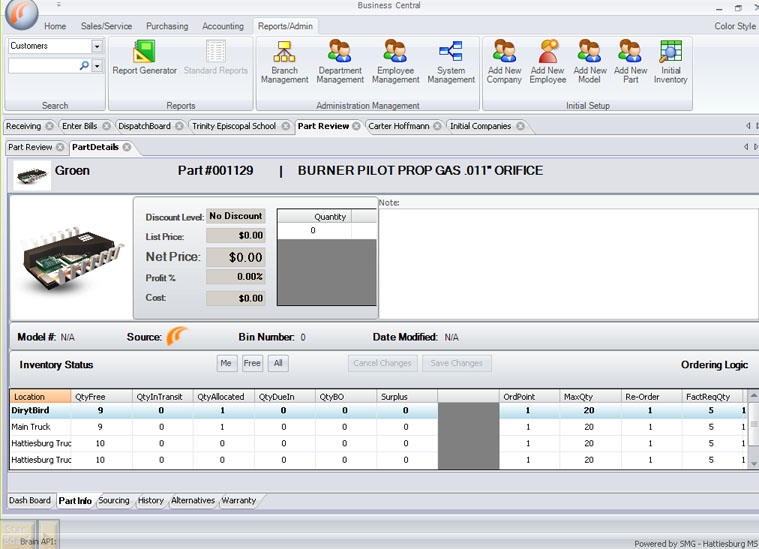Open the Customers search type dropdown

[x=97, y=46]
